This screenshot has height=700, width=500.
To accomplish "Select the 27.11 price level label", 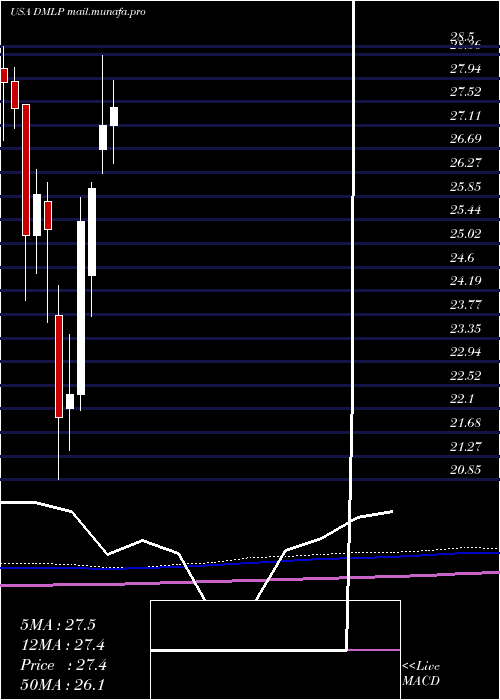I will click(465, 116).
